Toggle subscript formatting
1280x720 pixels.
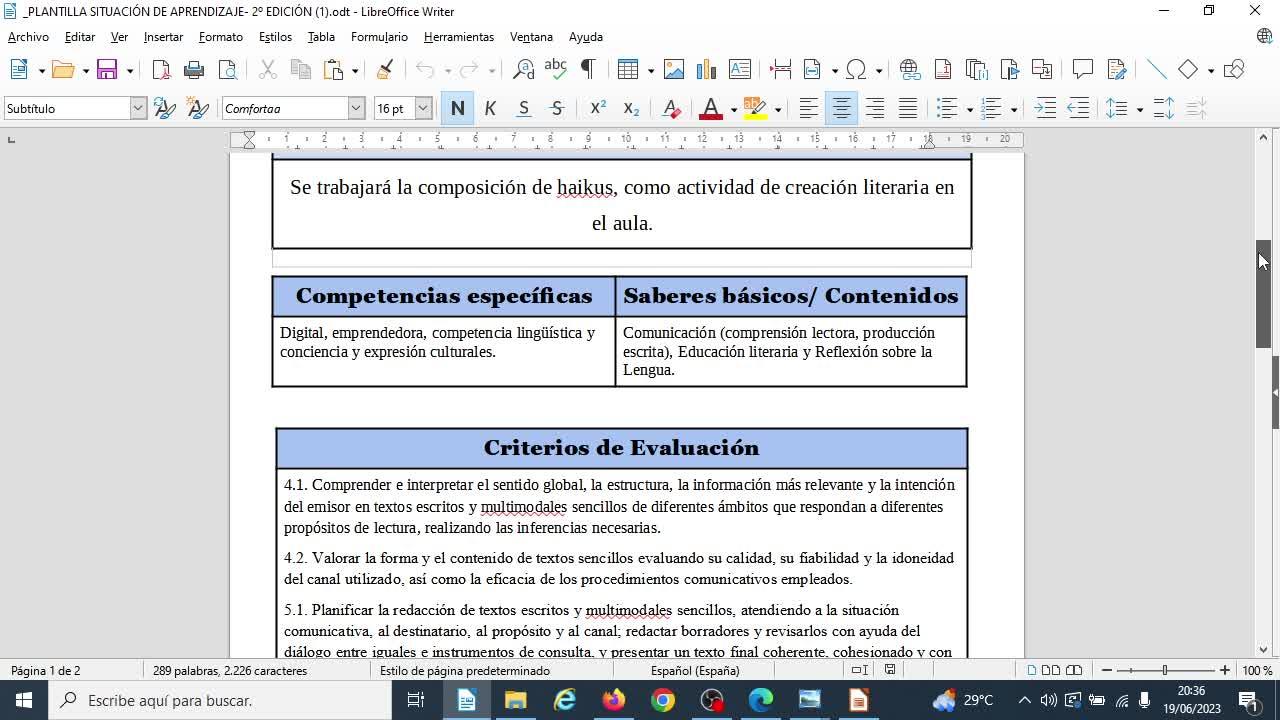[631, 108]
